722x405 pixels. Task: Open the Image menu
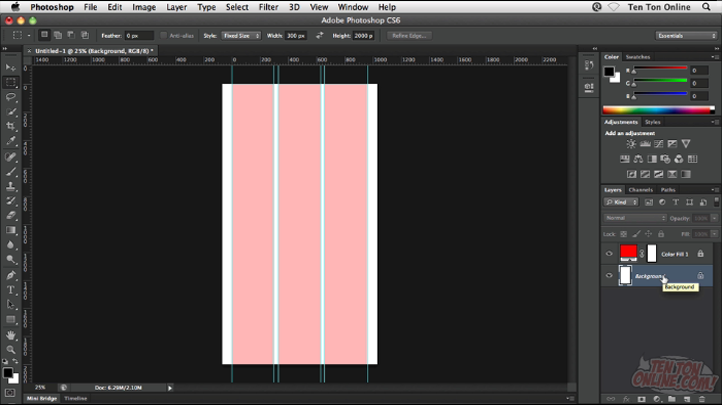144,7
